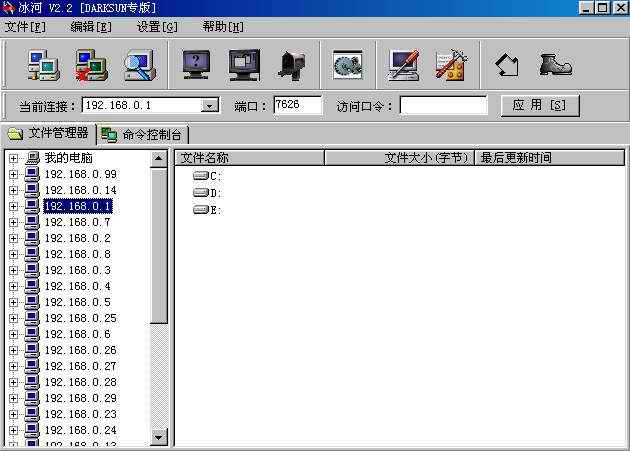Click the computer with screwdriver icon
630x451 pixels.
point(403,66)
